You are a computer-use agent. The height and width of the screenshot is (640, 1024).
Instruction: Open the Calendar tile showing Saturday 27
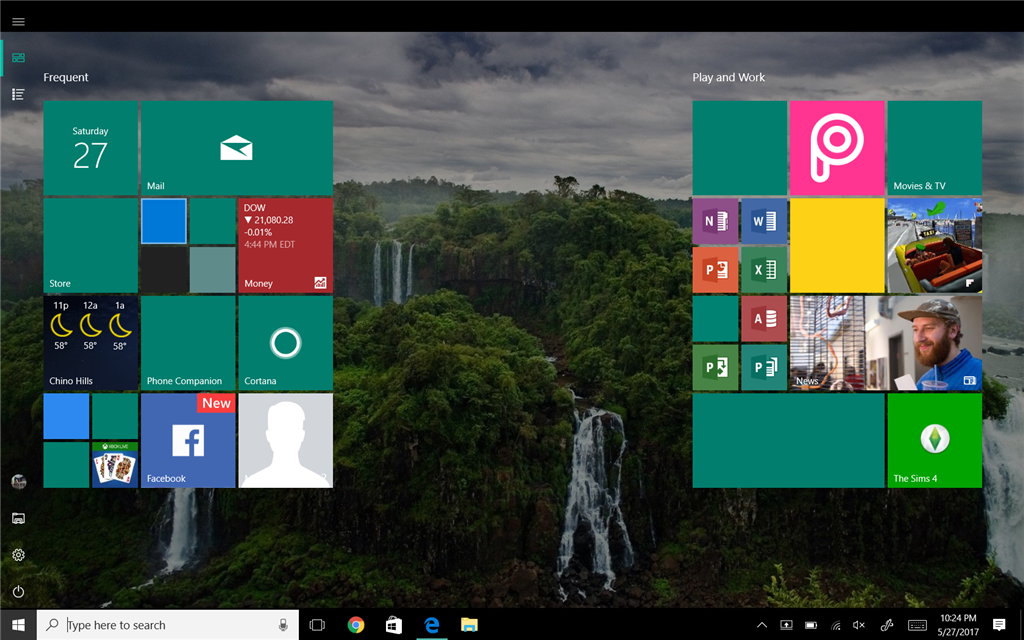tap(91, 148)
